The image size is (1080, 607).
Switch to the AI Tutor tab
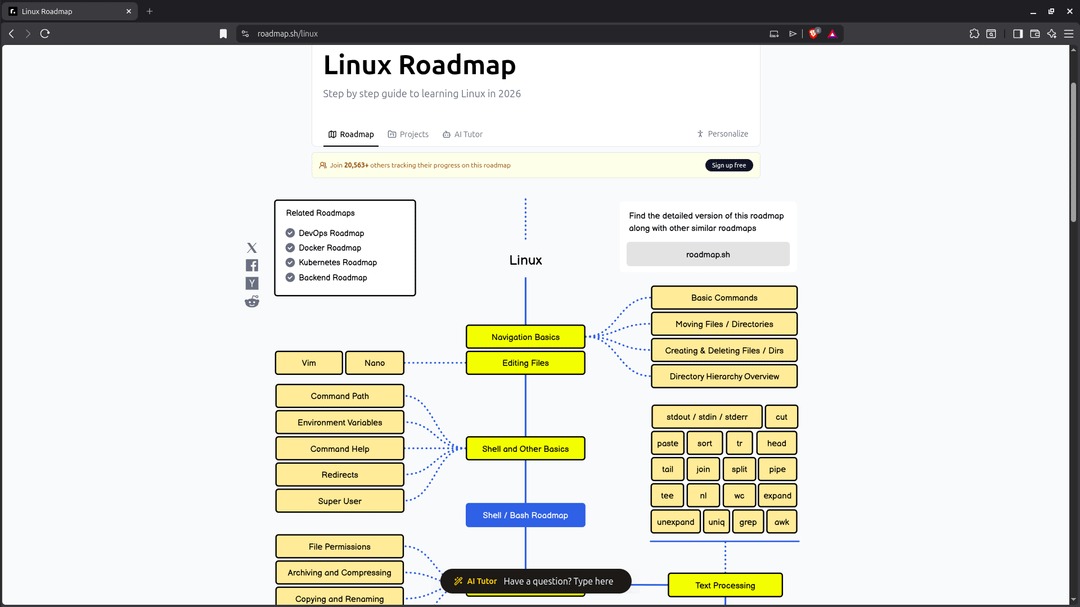462,134
